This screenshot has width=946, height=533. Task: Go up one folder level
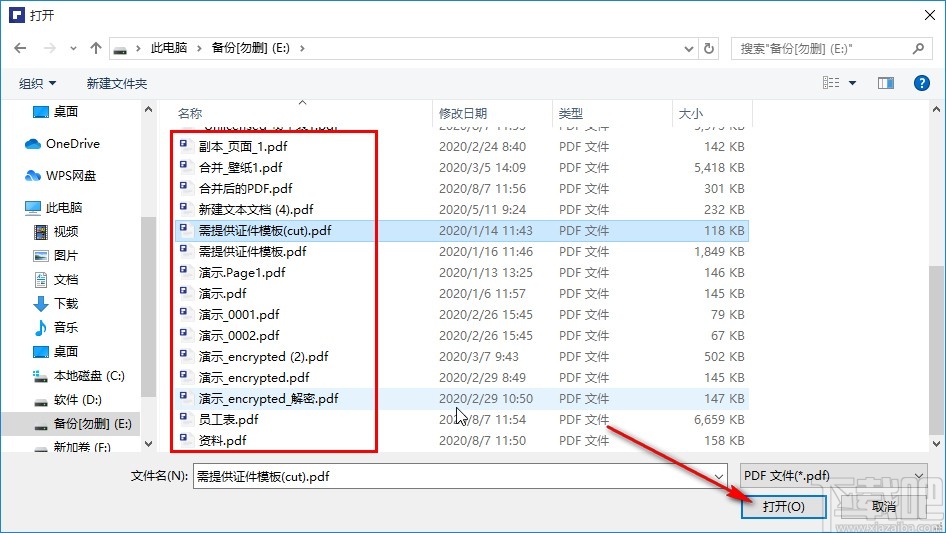point(95,48)
